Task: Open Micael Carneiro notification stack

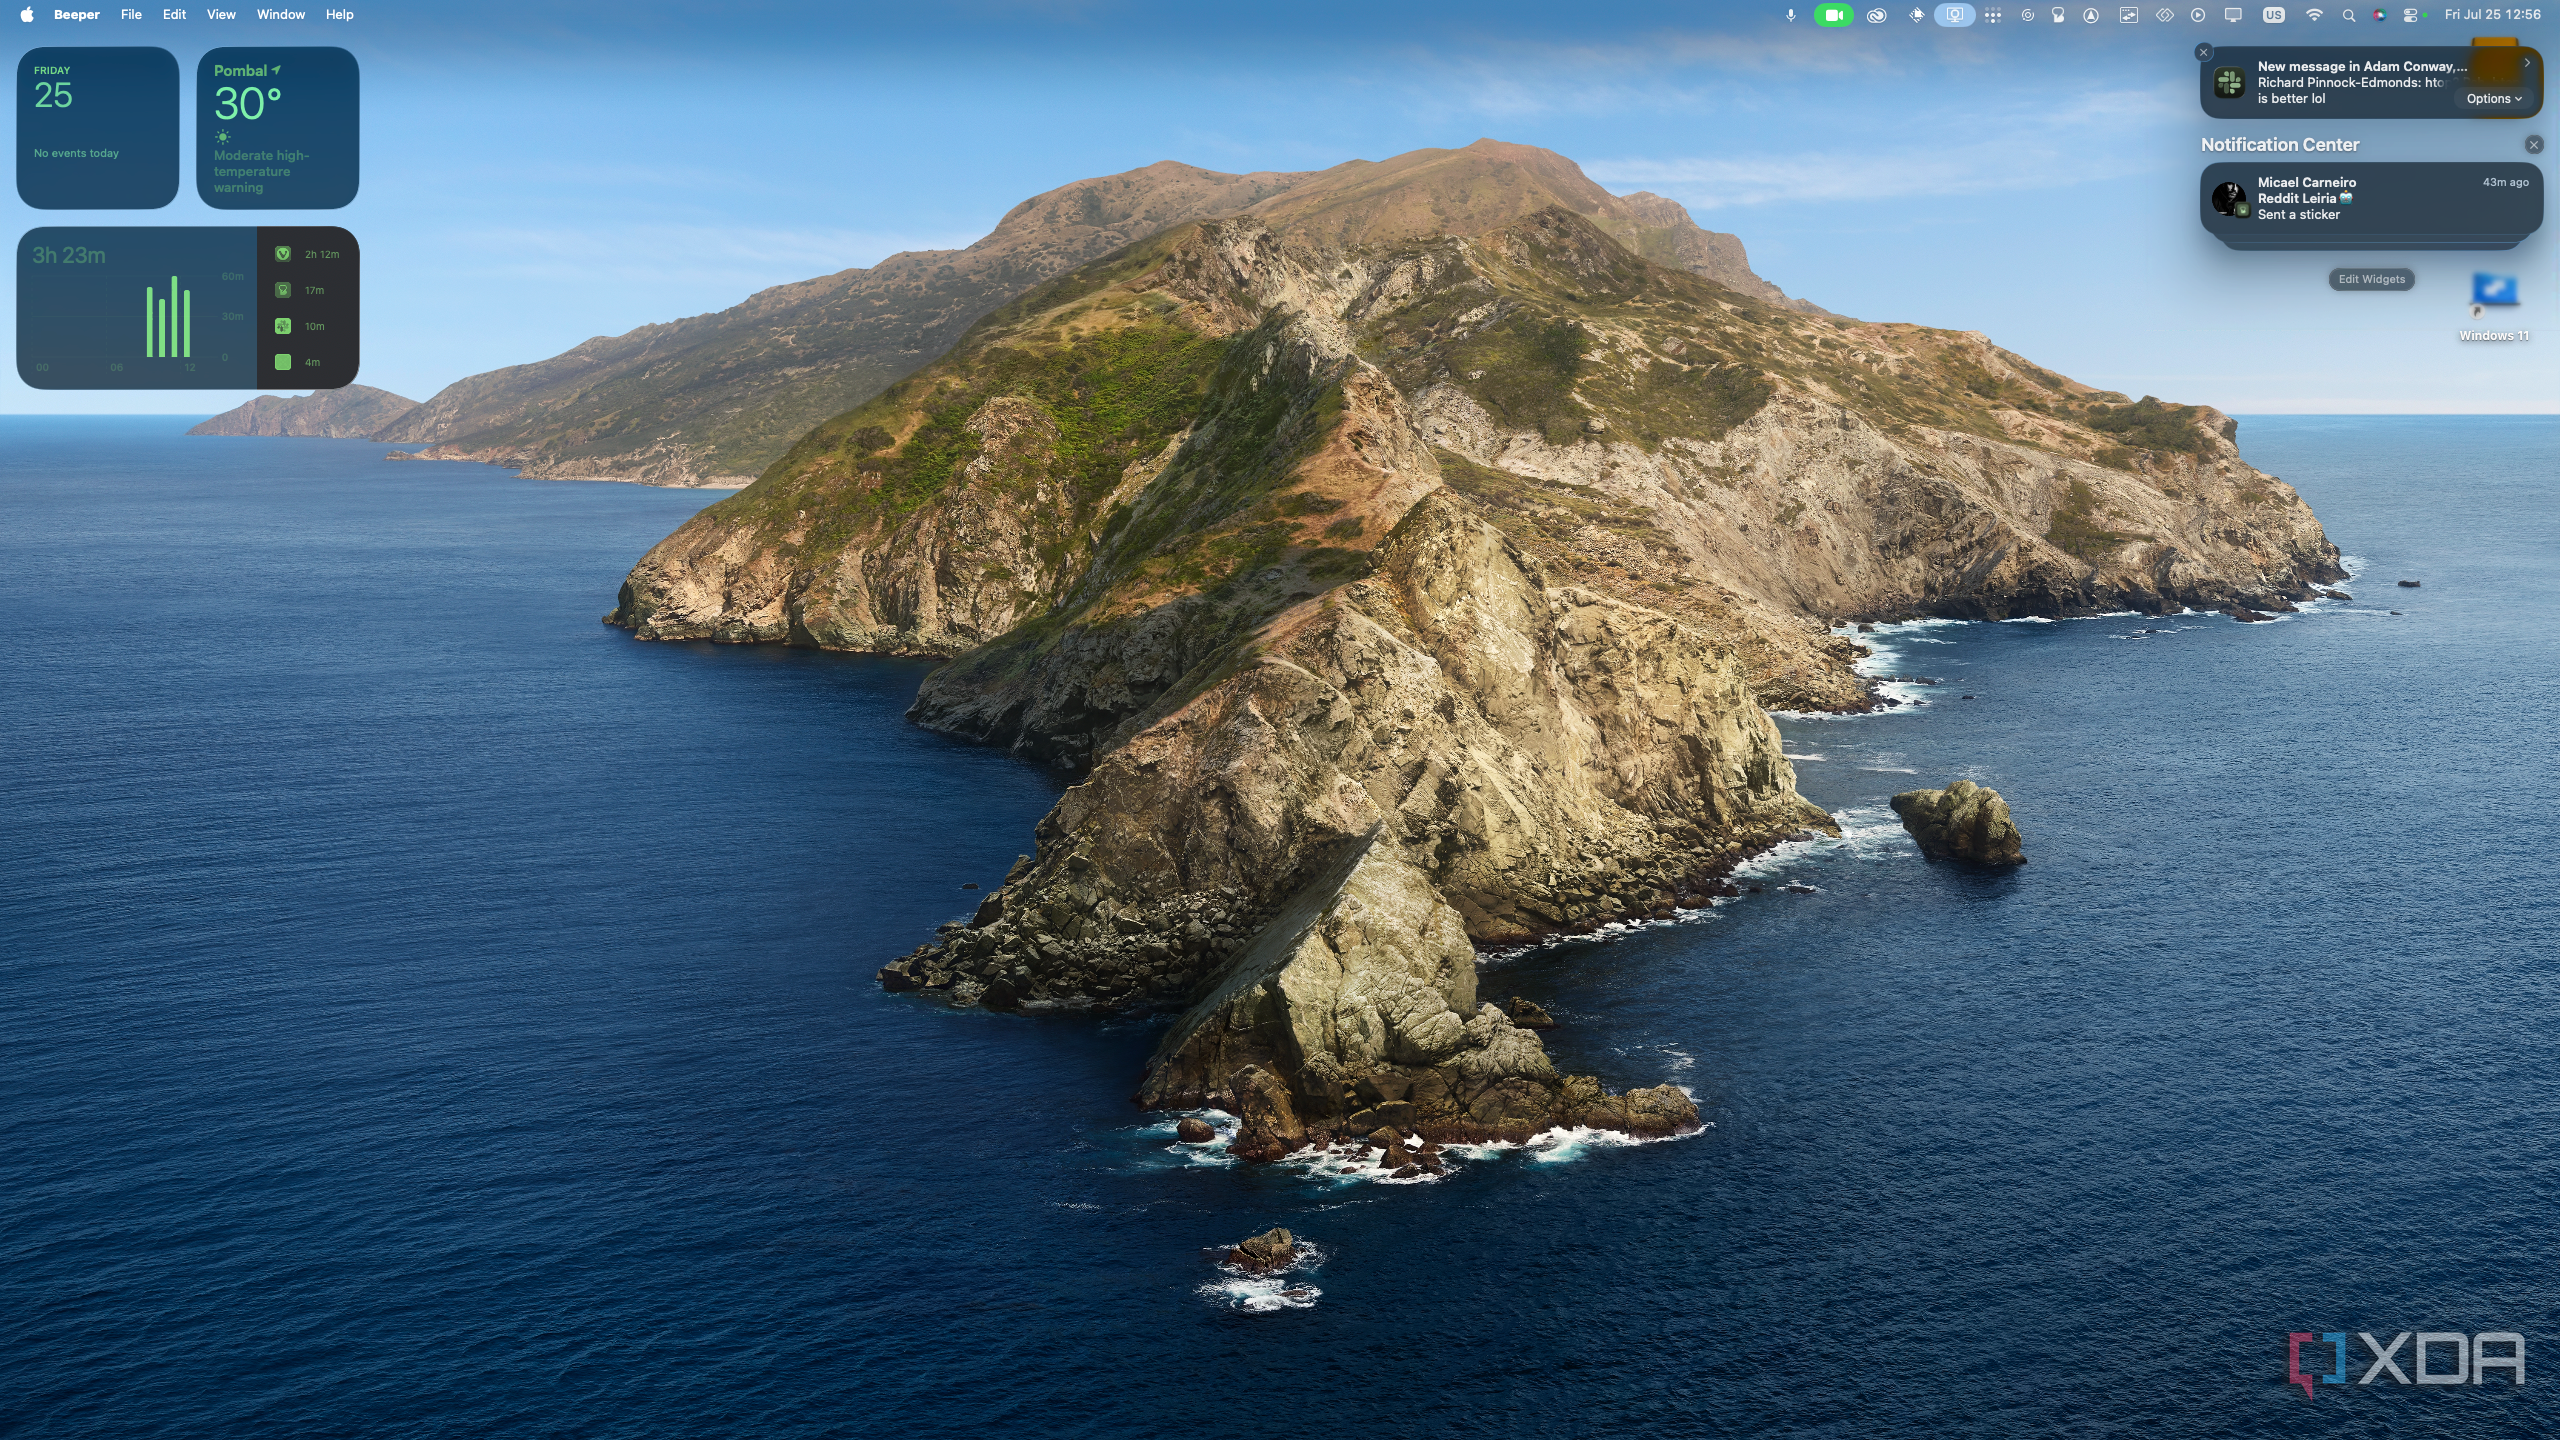Action: click(2371, 199)
